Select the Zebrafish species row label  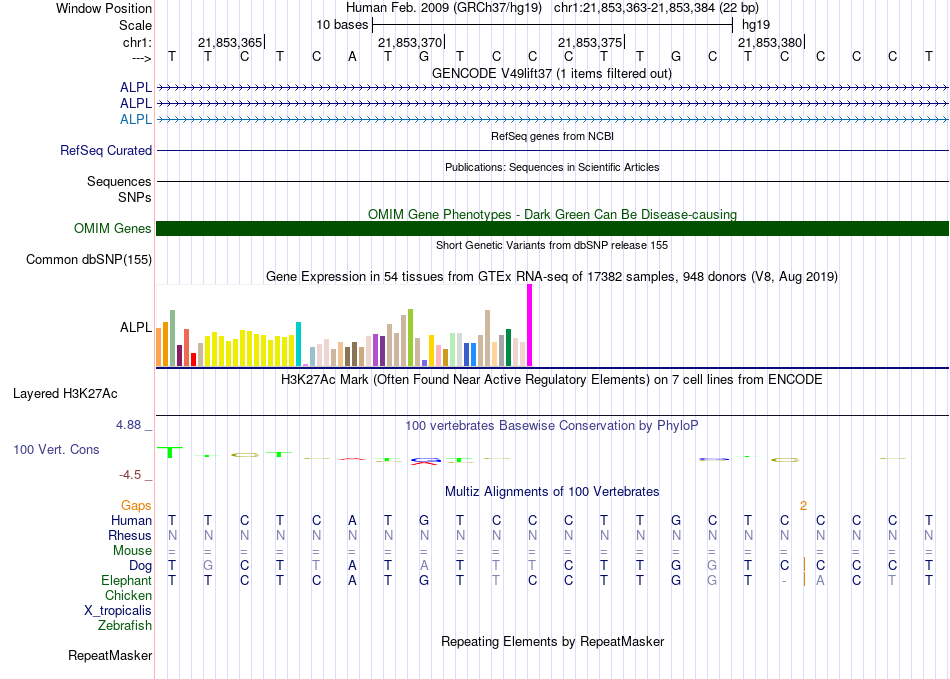click(x=125, y=626)
